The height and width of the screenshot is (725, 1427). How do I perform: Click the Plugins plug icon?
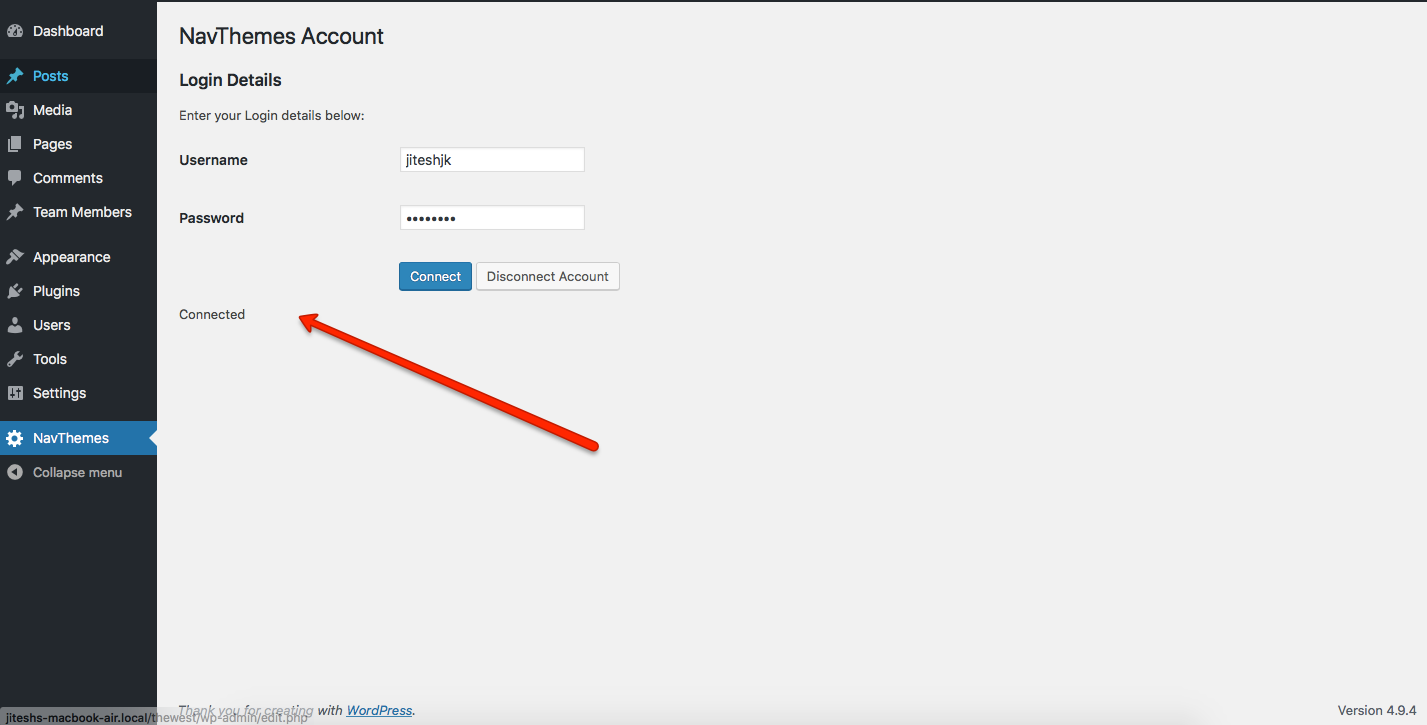pyautogui.click(x=15, y=291)
